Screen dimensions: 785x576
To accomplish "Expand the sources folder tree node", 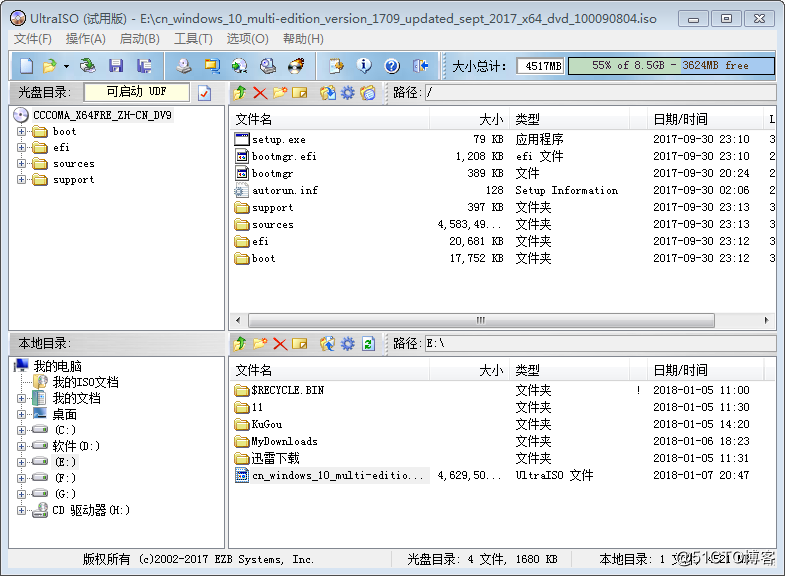I will tap(21, 164).
